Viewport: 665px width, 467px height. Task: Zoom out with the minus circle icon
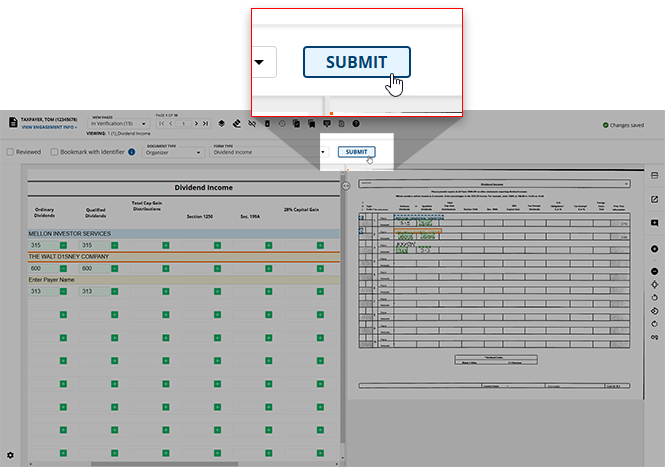point(654,271)
